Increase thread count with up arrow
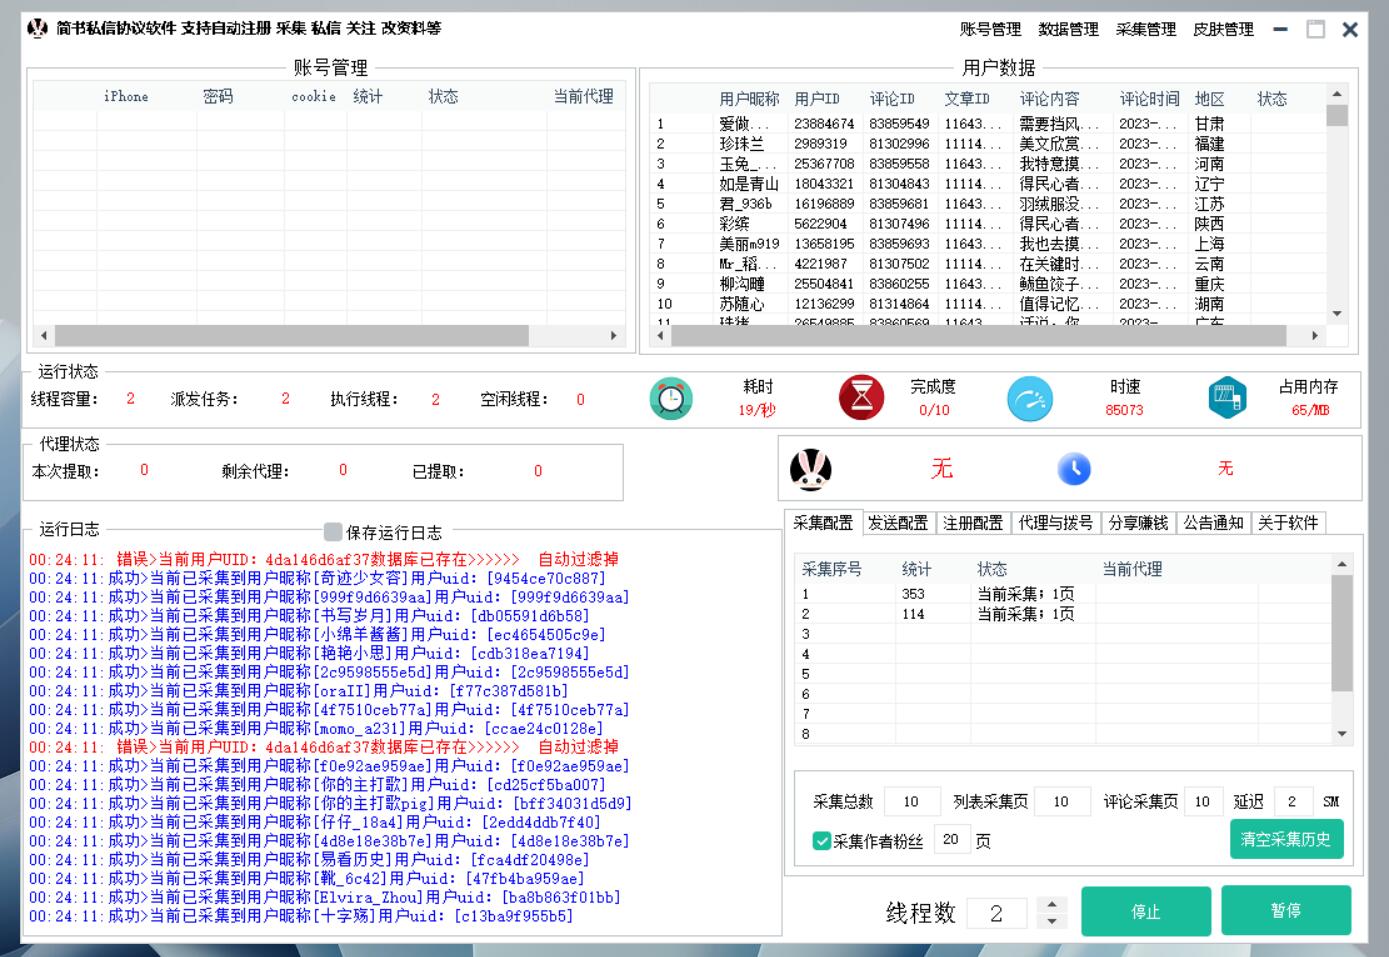1389x957 pixels. [x=1051, y=904]
